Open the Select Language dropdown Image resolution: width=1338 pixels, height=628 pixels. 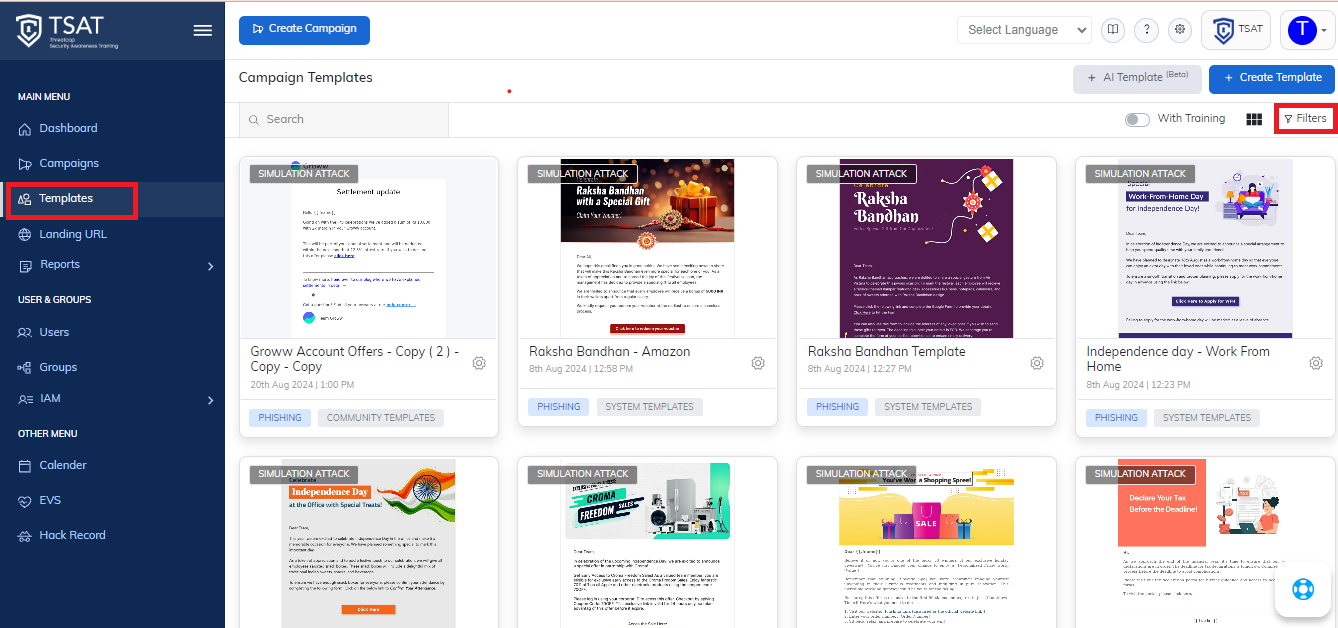coord(1024,30)
